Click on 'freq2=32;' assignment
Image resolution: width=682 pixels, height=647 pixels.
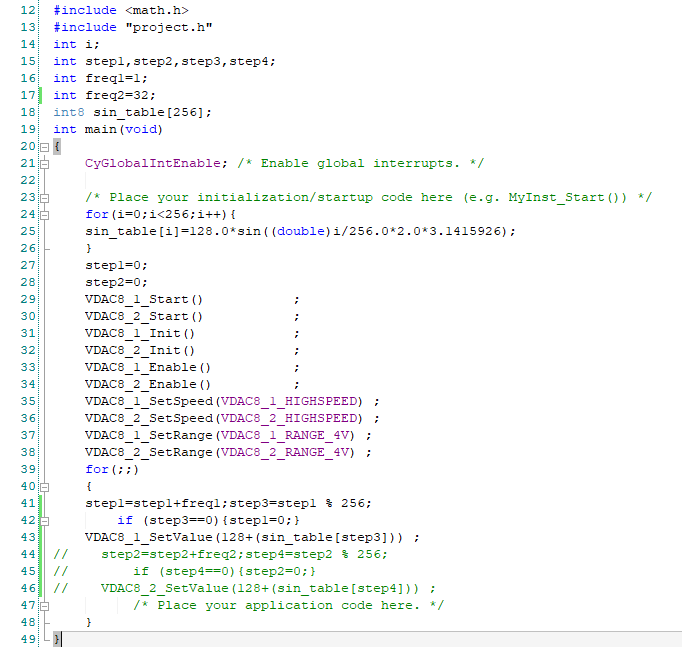(120, 96)
